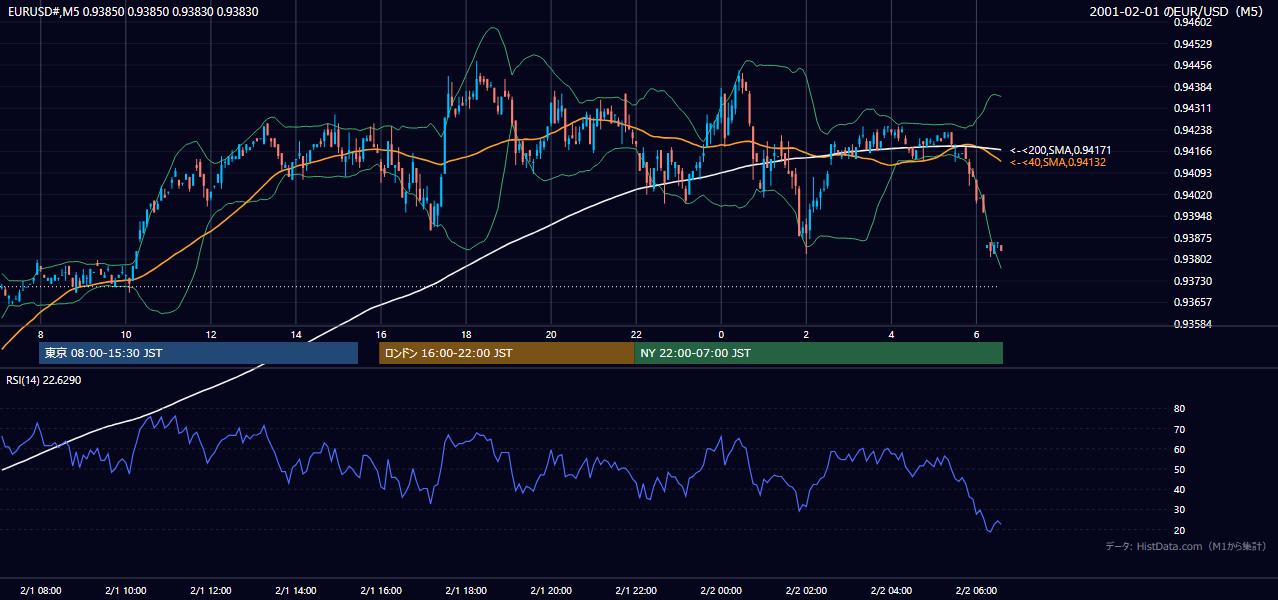Click the 200 SMA 0.94171 label
Viewport: 1278px width, 600px height.
click(x=1060, y=150)
